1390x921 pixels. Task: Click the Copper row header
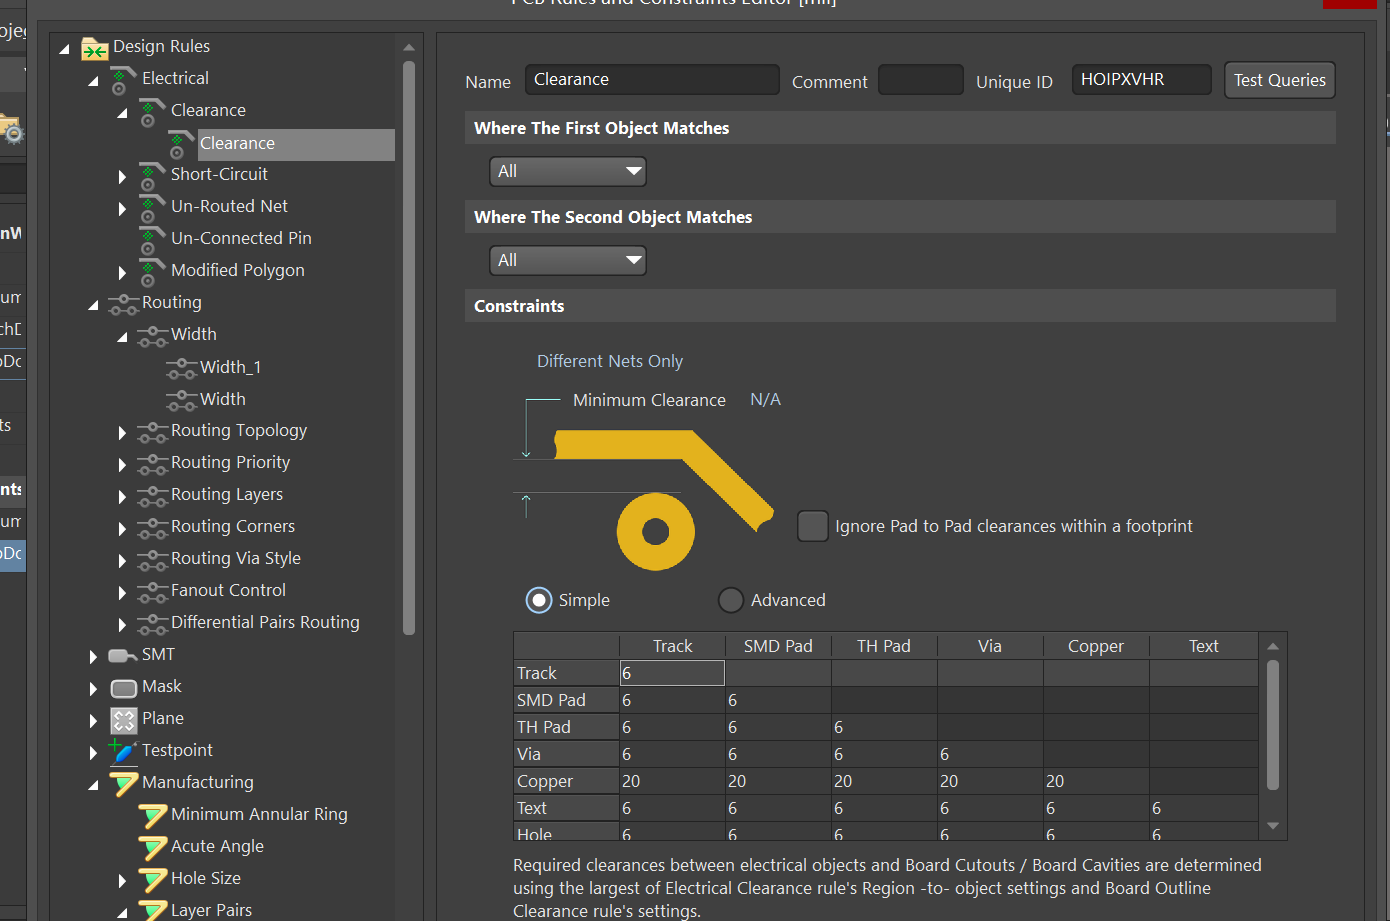566,781
